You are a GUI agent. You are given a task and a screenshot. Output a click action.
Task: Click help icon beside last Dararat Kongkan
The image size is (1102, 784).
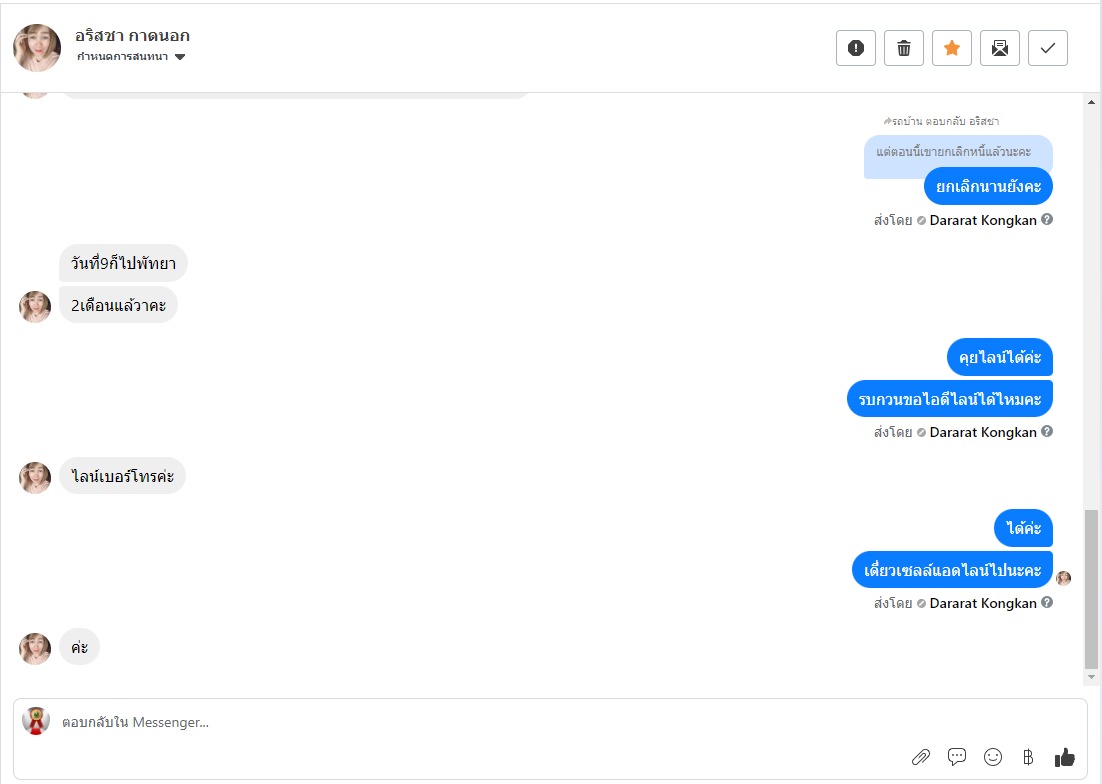tap(1047, 603)
